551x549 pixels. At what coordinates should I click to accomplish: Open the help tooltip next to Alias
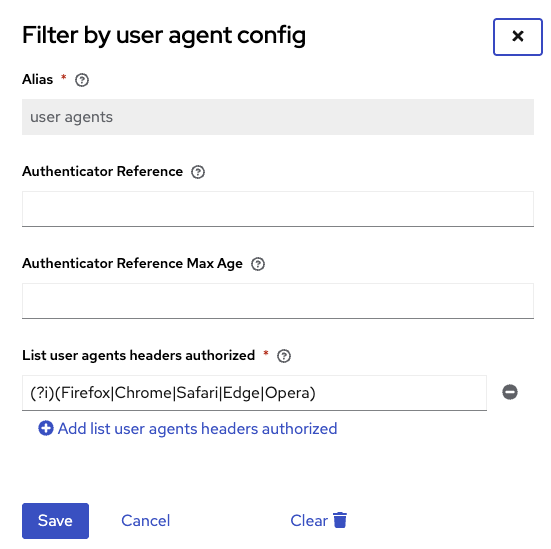click(82, 80)
